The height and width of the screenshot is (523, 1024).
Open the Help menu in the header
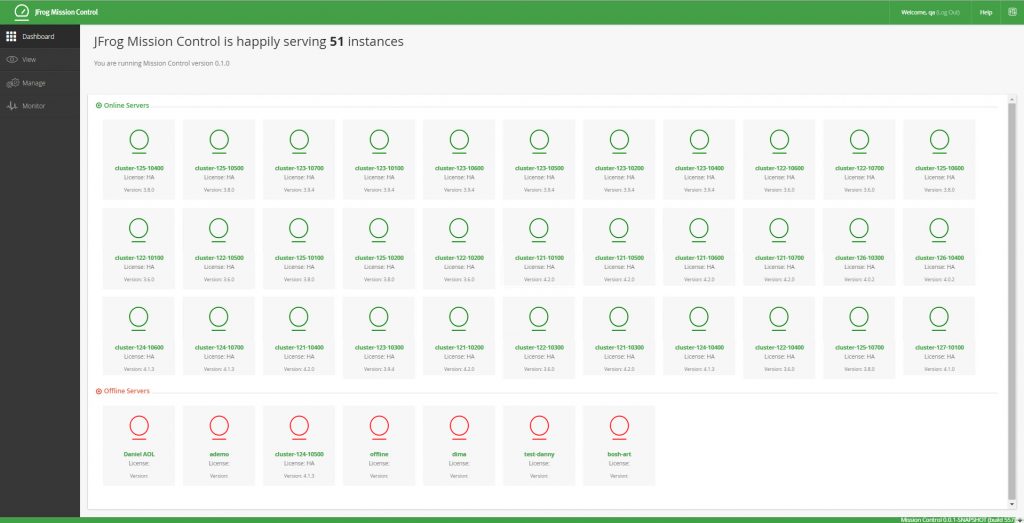(x=986, y=12)
